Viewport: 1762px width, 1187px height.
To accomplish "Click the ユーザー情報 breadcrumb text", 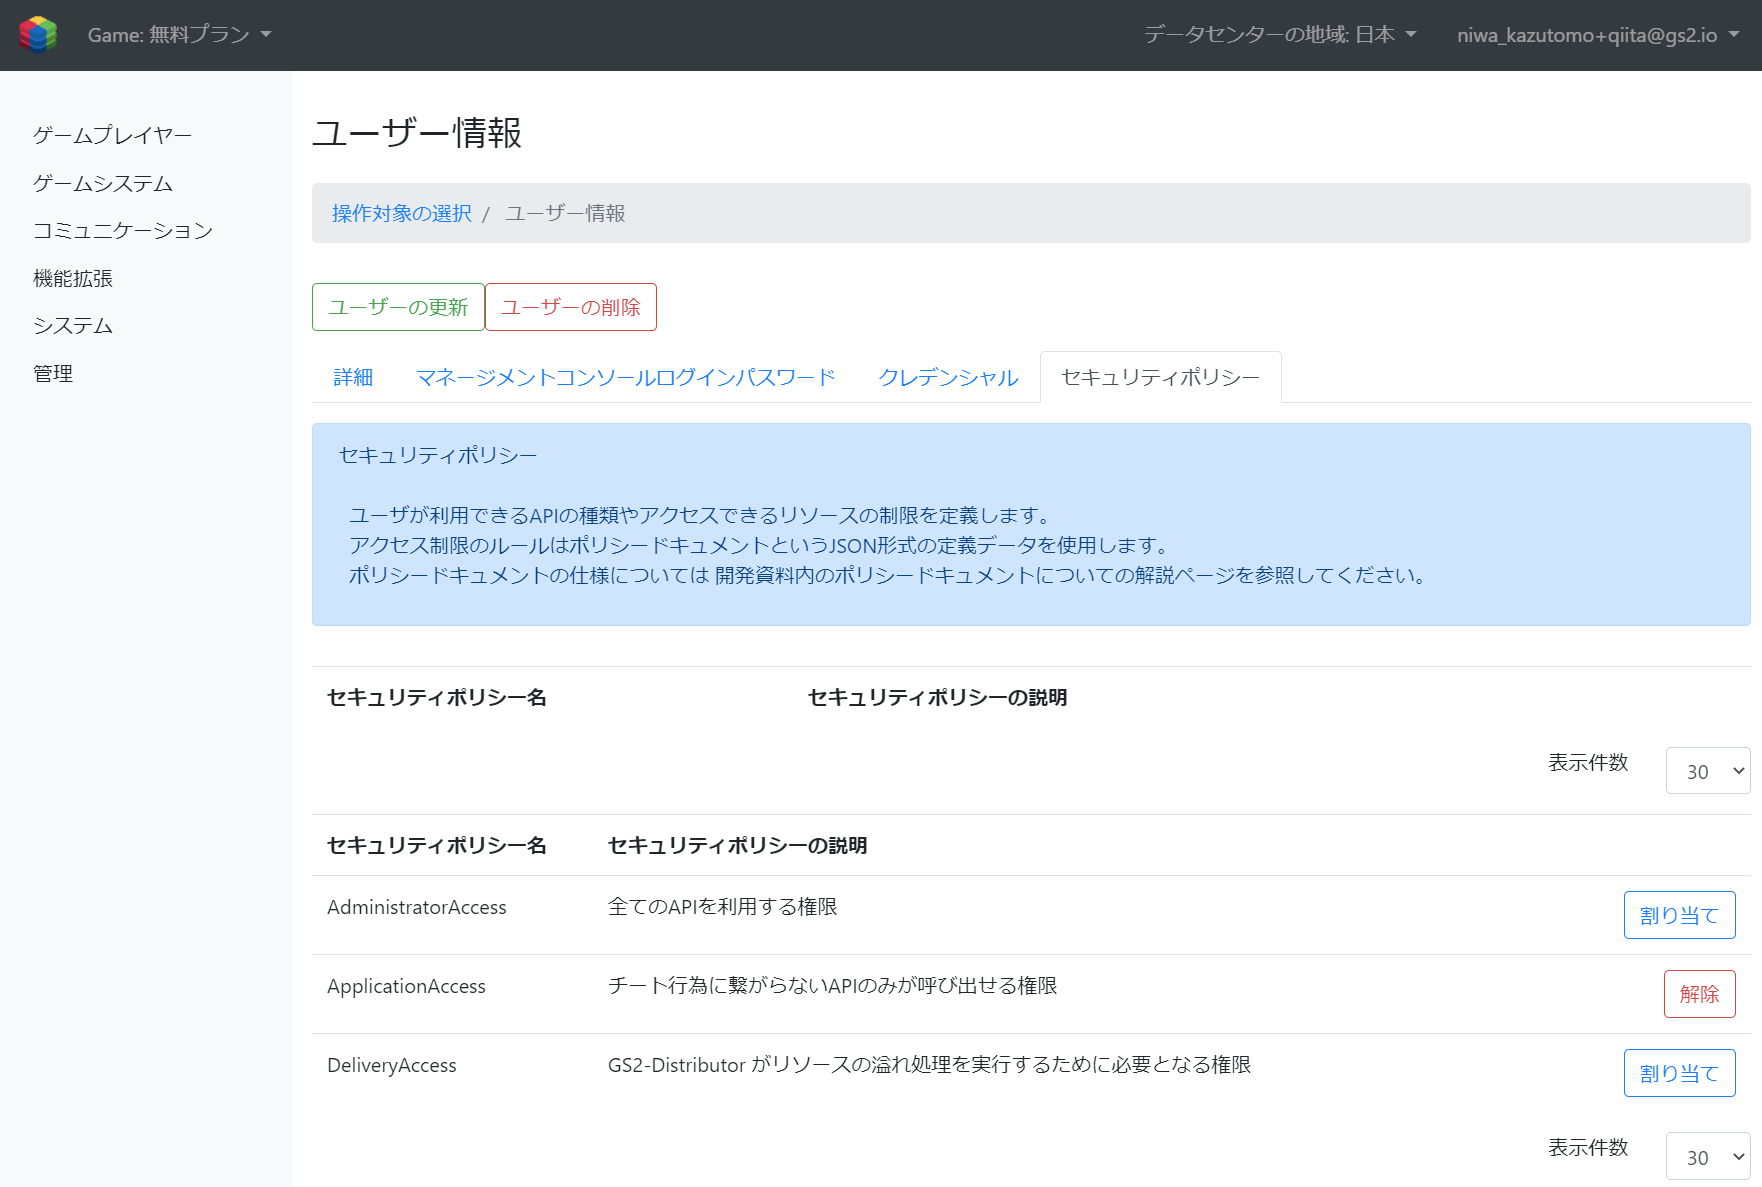I will (565, 213).
